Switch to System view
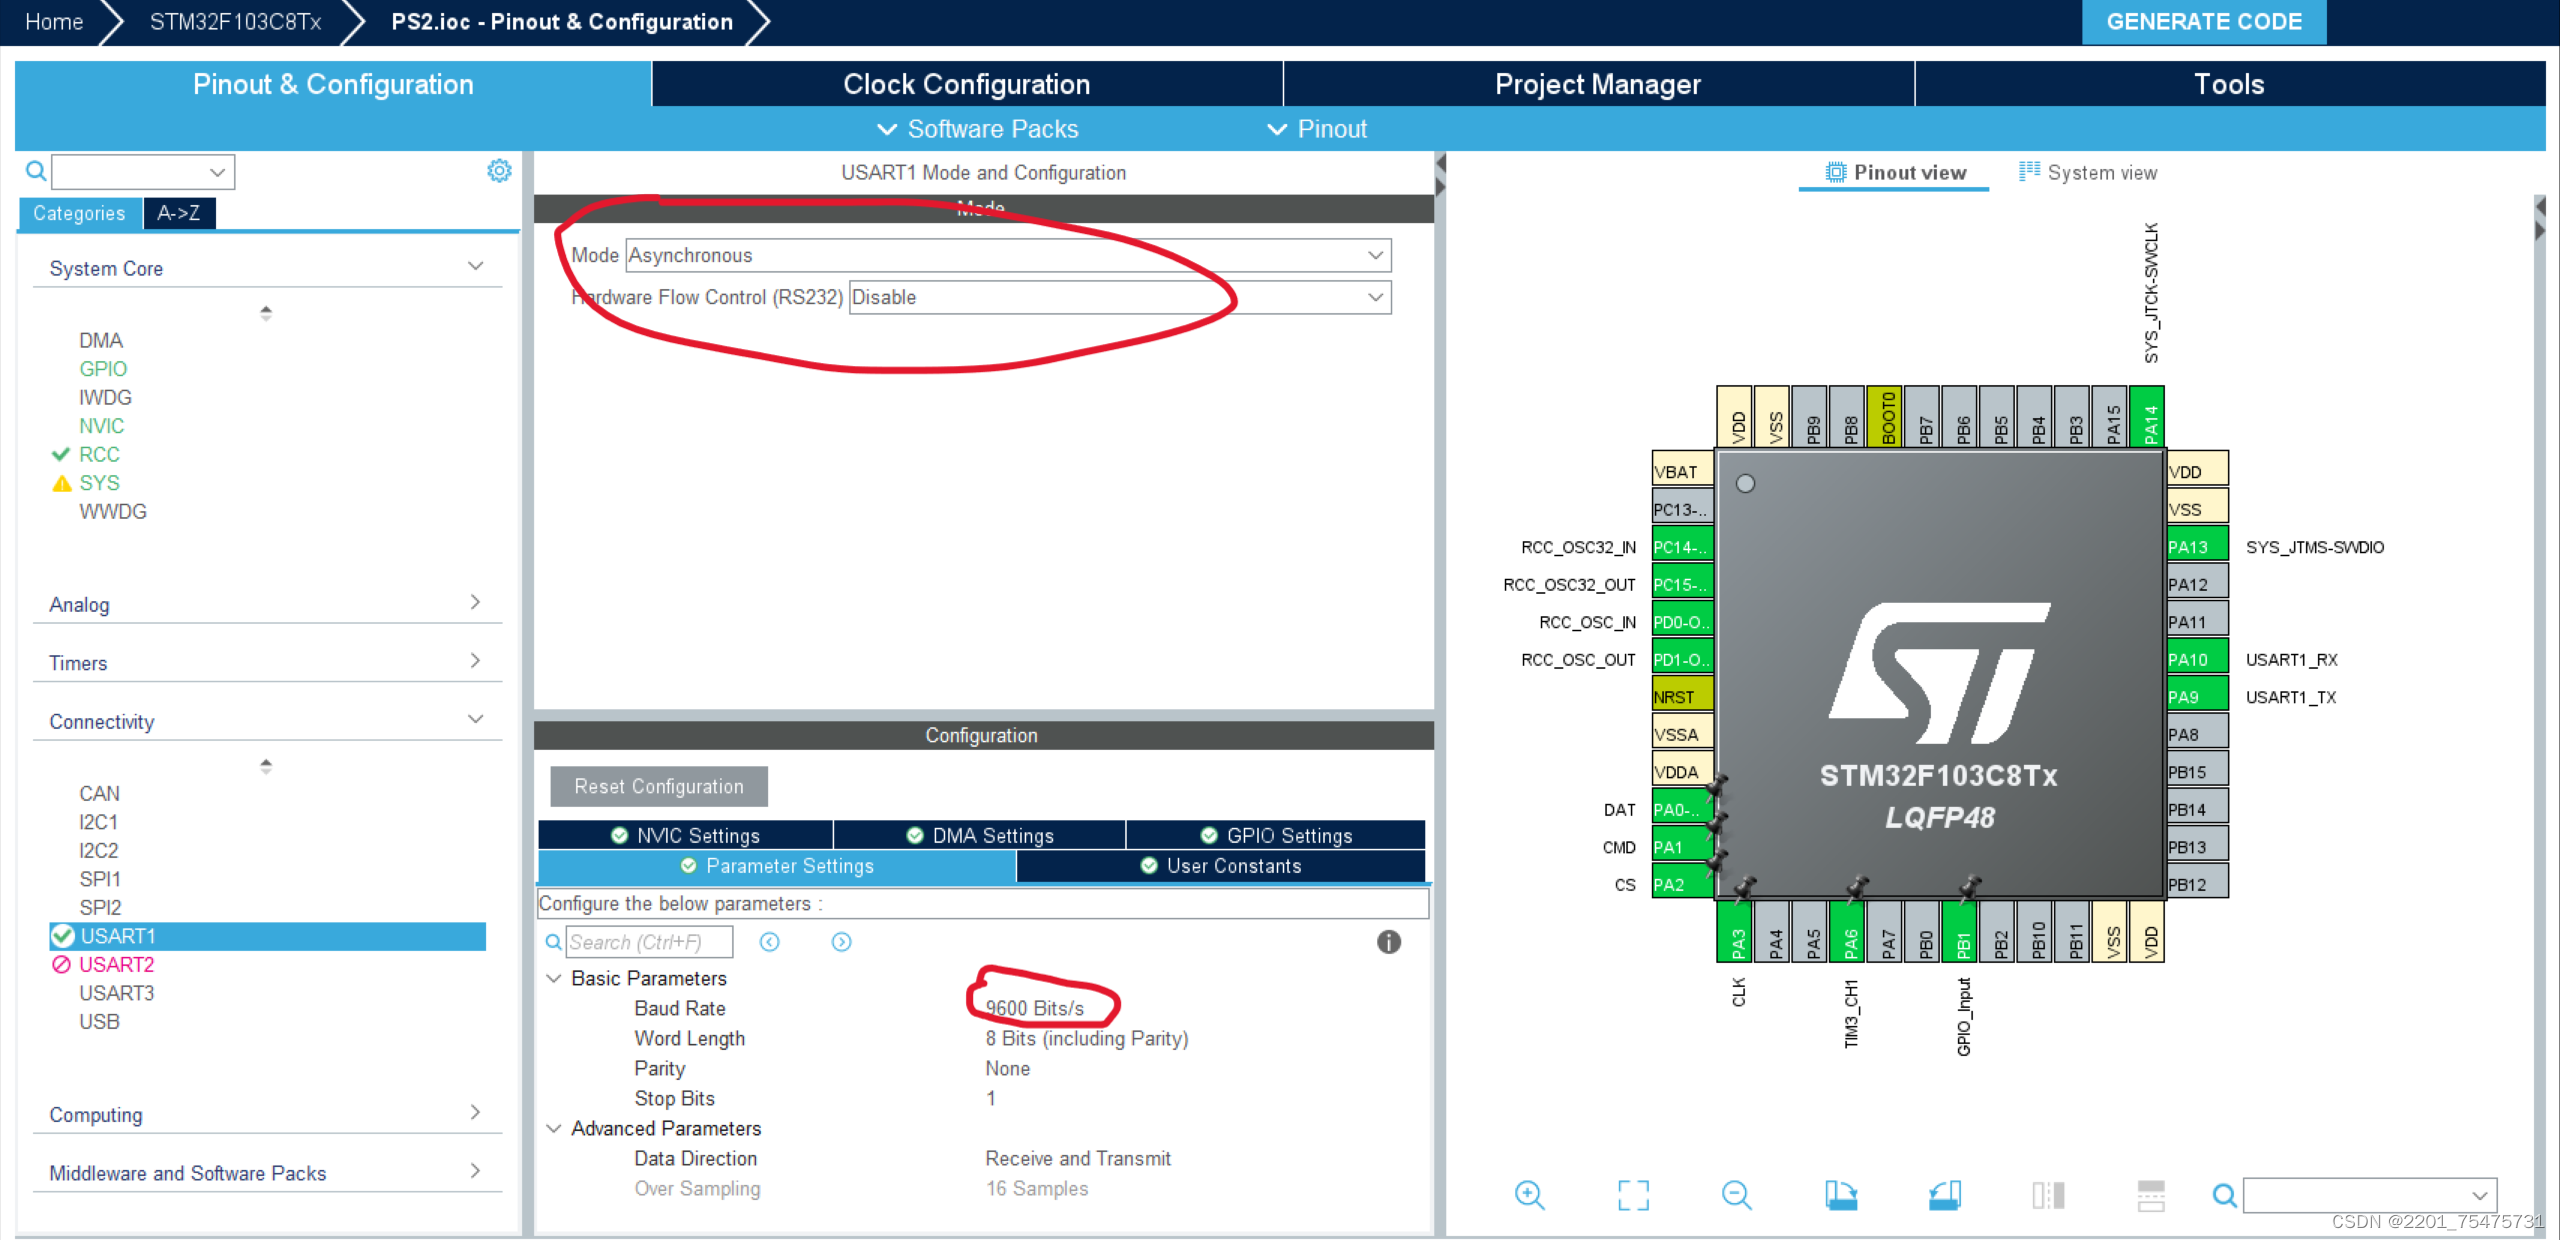Screen dimensions: 2560x1240 click(x=2088, y=172)
